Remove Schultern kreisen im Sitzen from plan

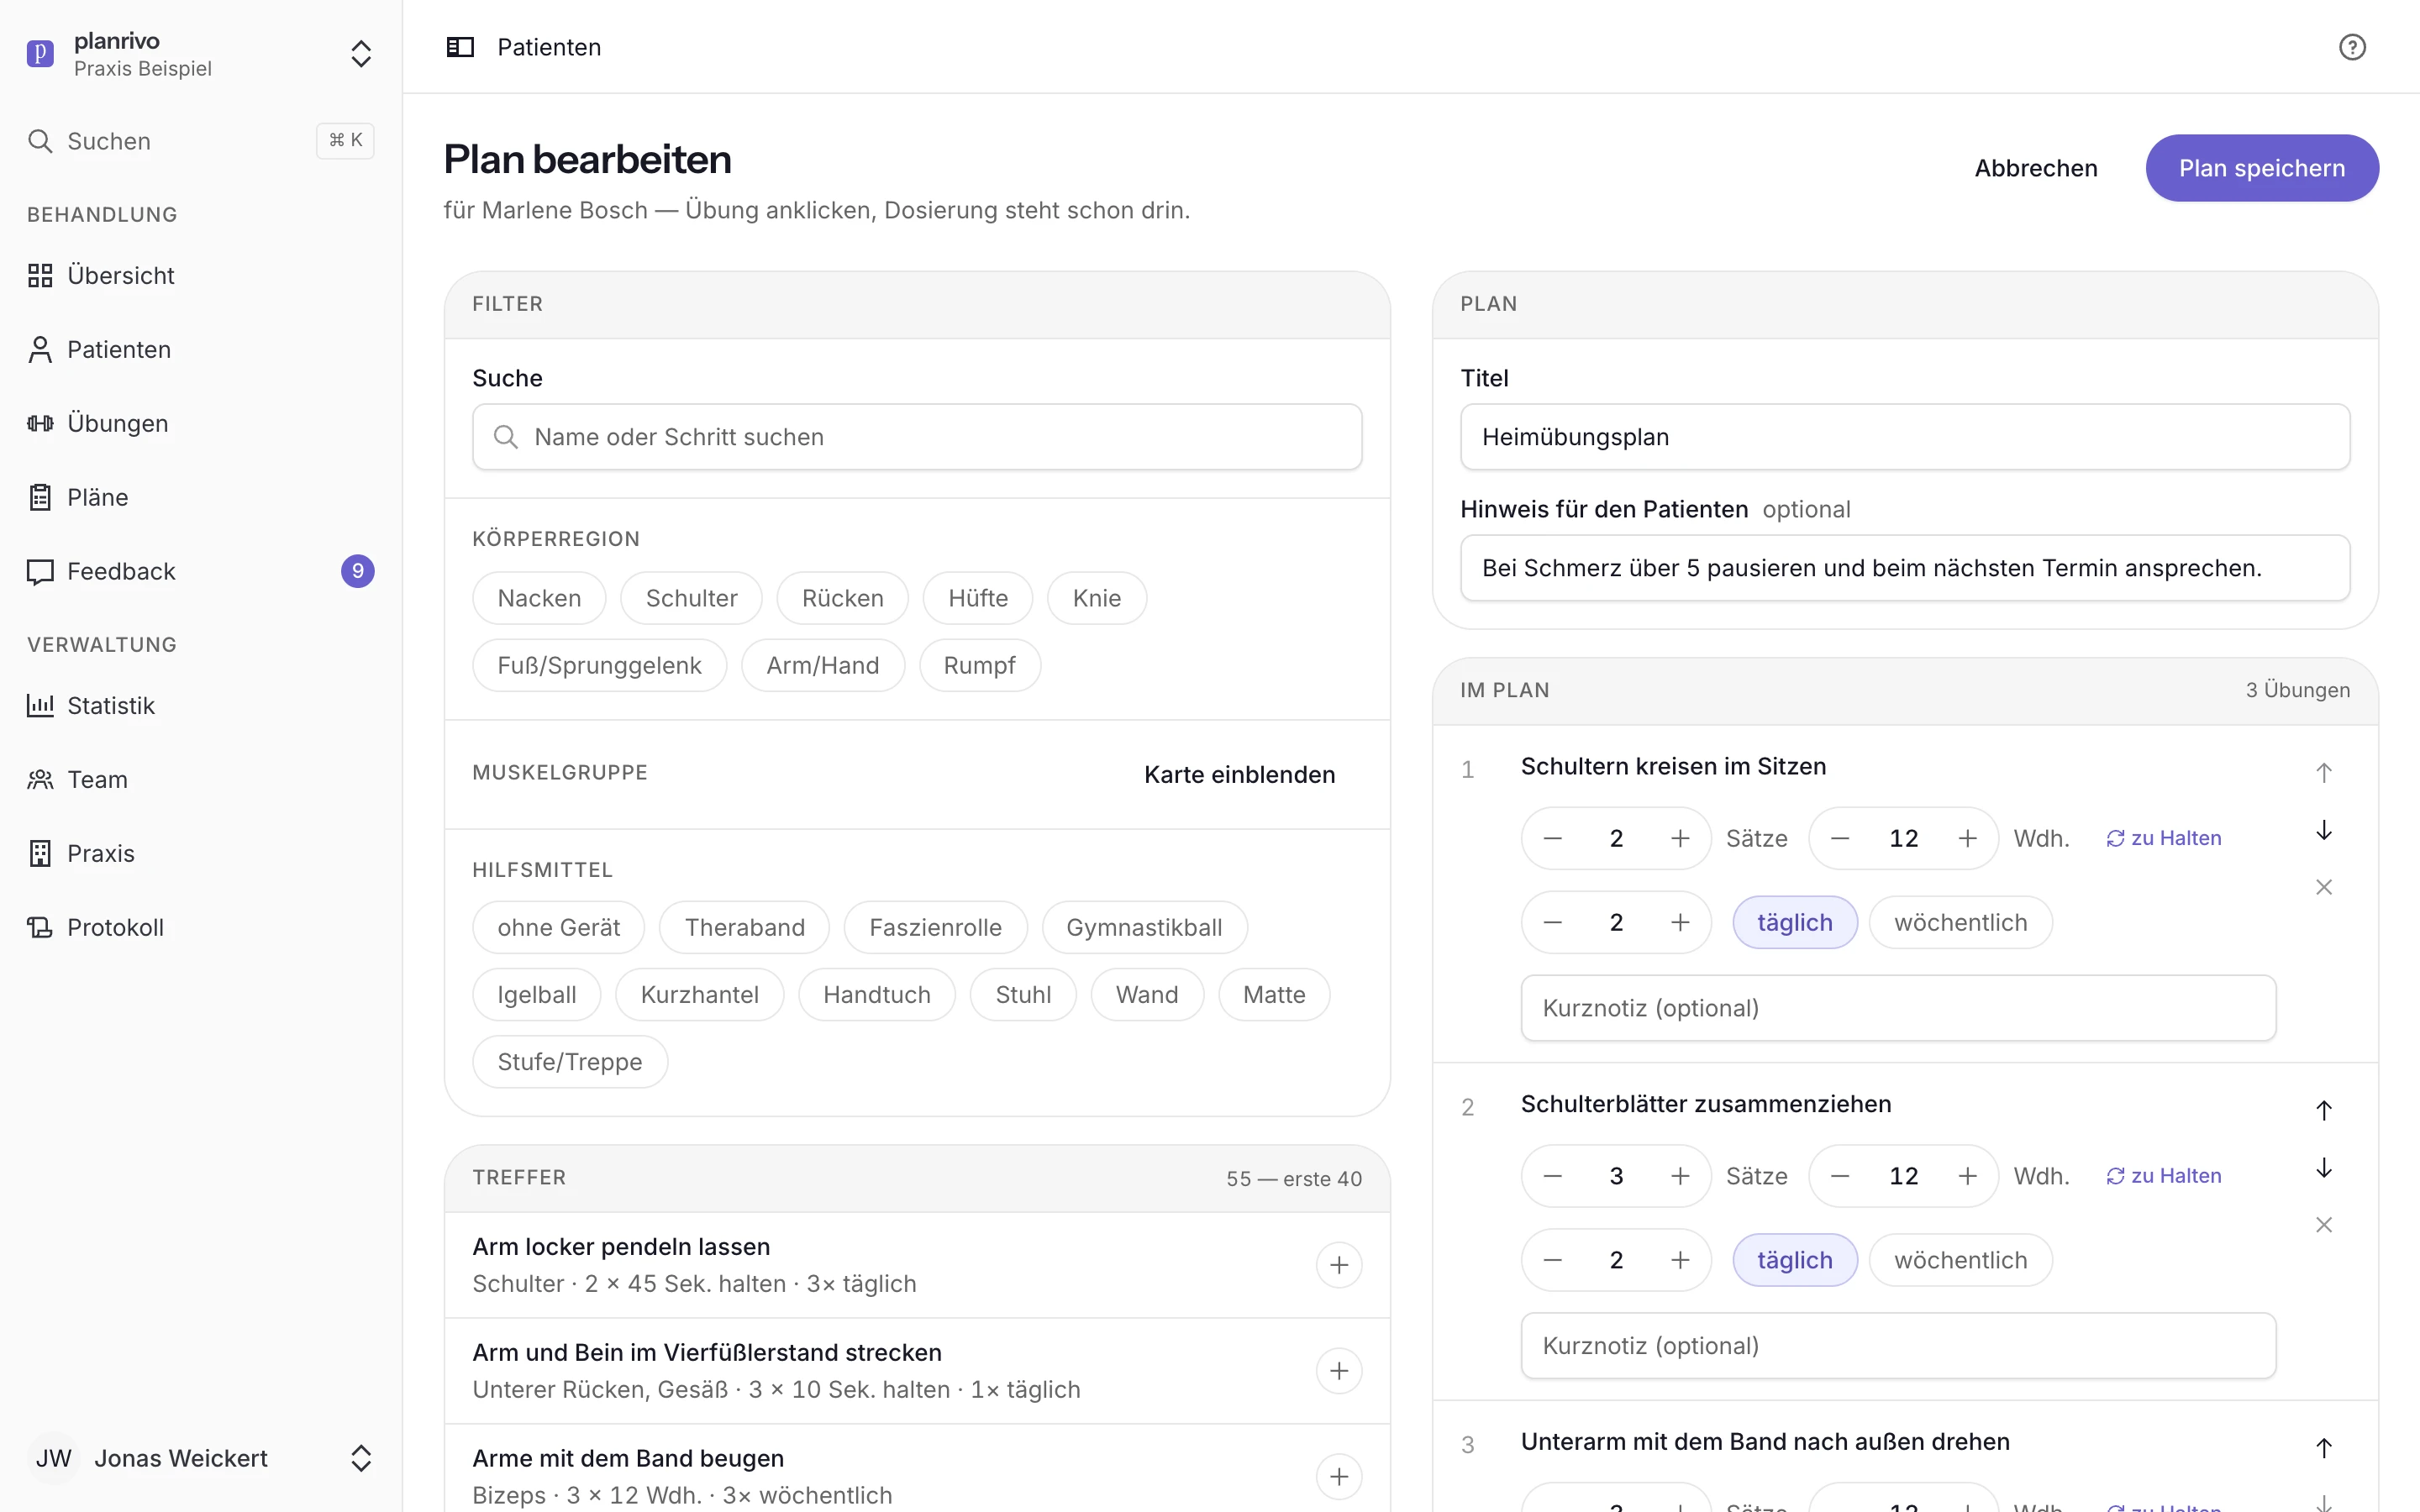pos(2324,887)
